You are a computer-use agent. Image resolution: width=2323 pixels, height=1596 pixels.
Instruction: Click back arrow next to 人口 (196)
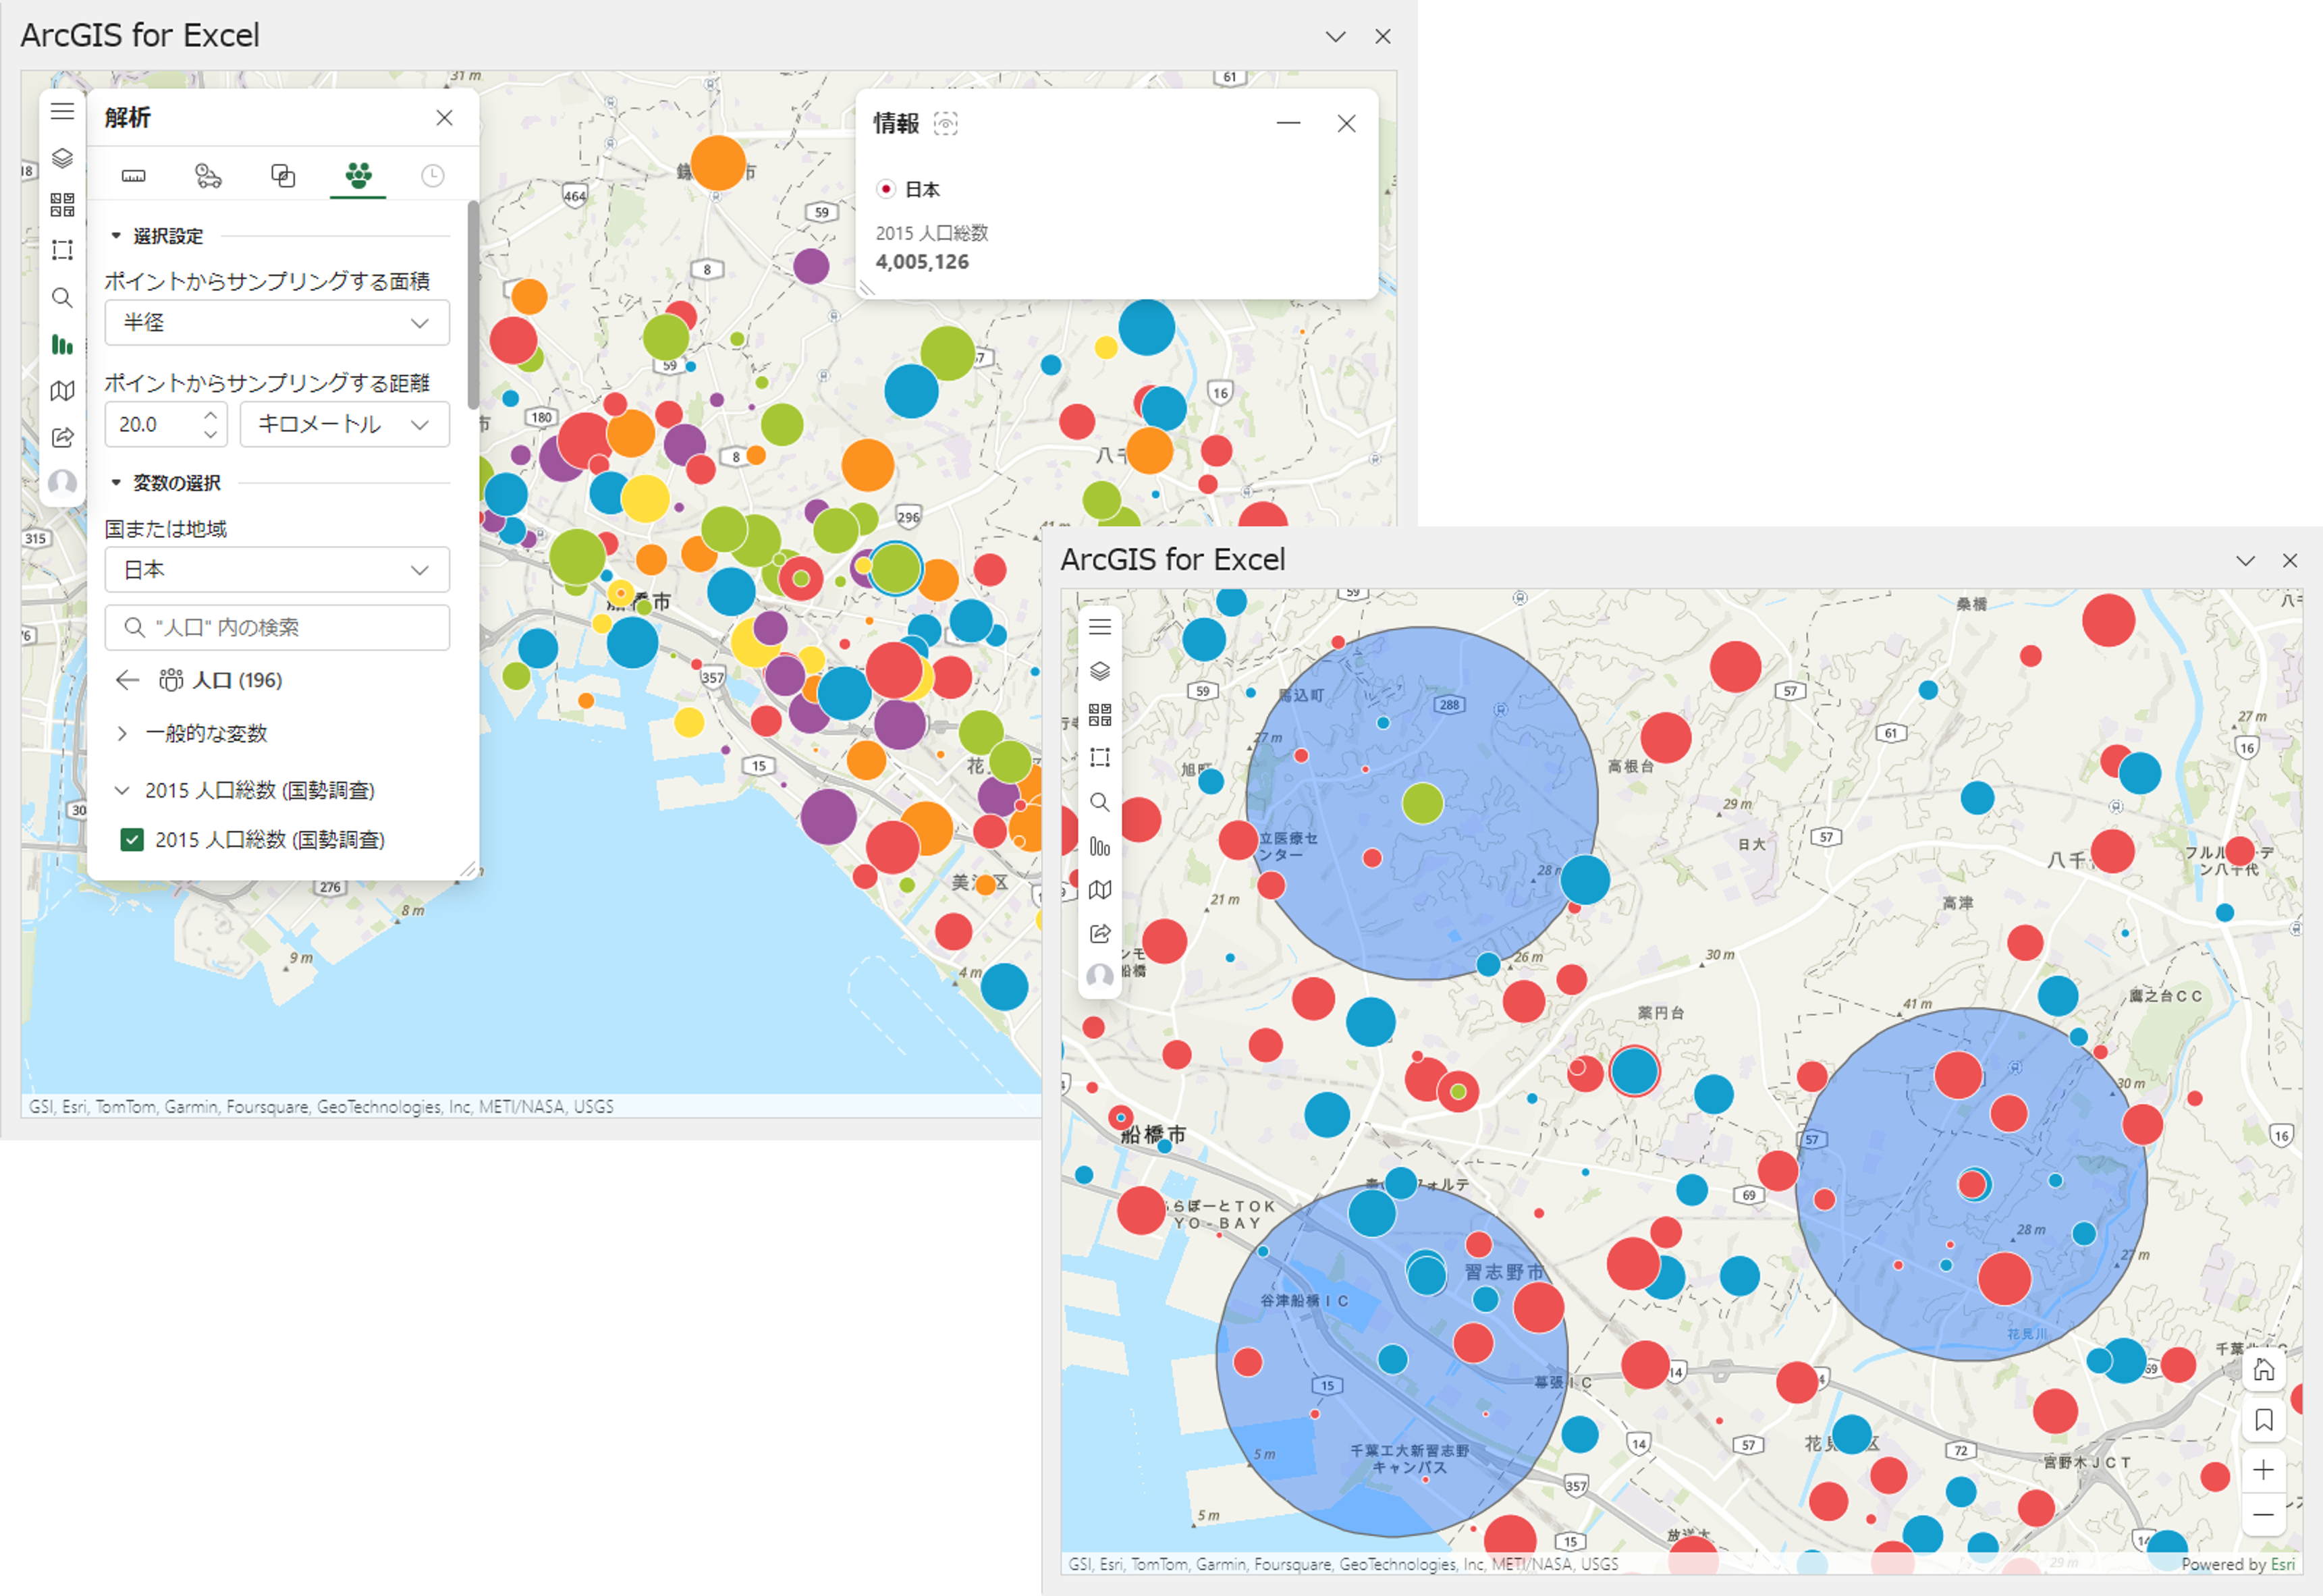click(127, 680)
